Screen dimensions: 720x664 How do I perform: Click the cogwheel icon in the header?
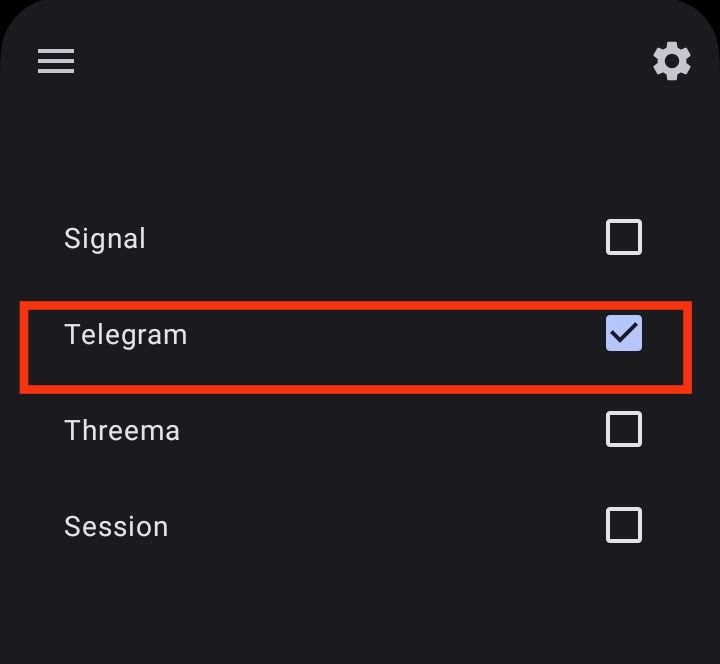coord(672,61)
